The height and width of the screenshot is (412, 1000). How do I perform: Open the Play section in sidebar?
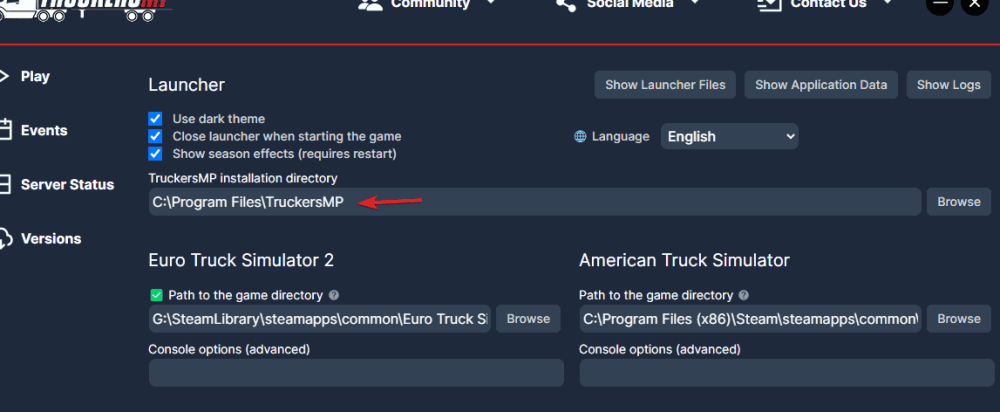coord(35,76)
